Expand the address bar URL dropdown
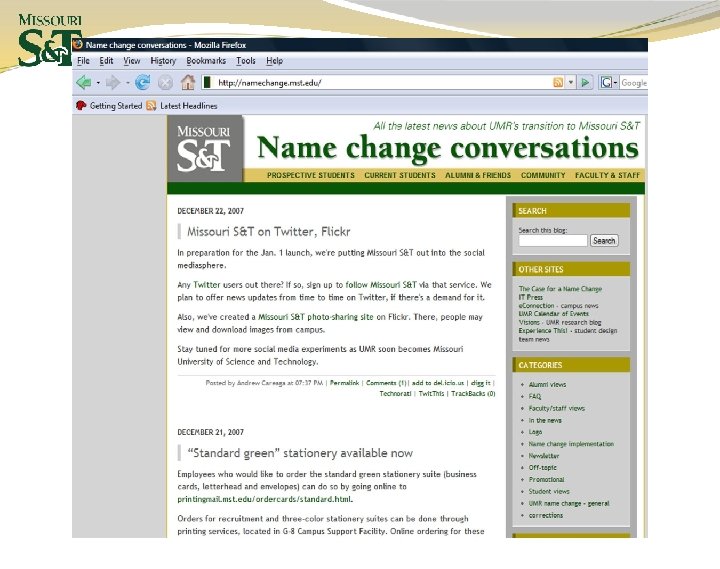This screenshot has width=720, height=569. pyautogui.click(x=571, y=83)
